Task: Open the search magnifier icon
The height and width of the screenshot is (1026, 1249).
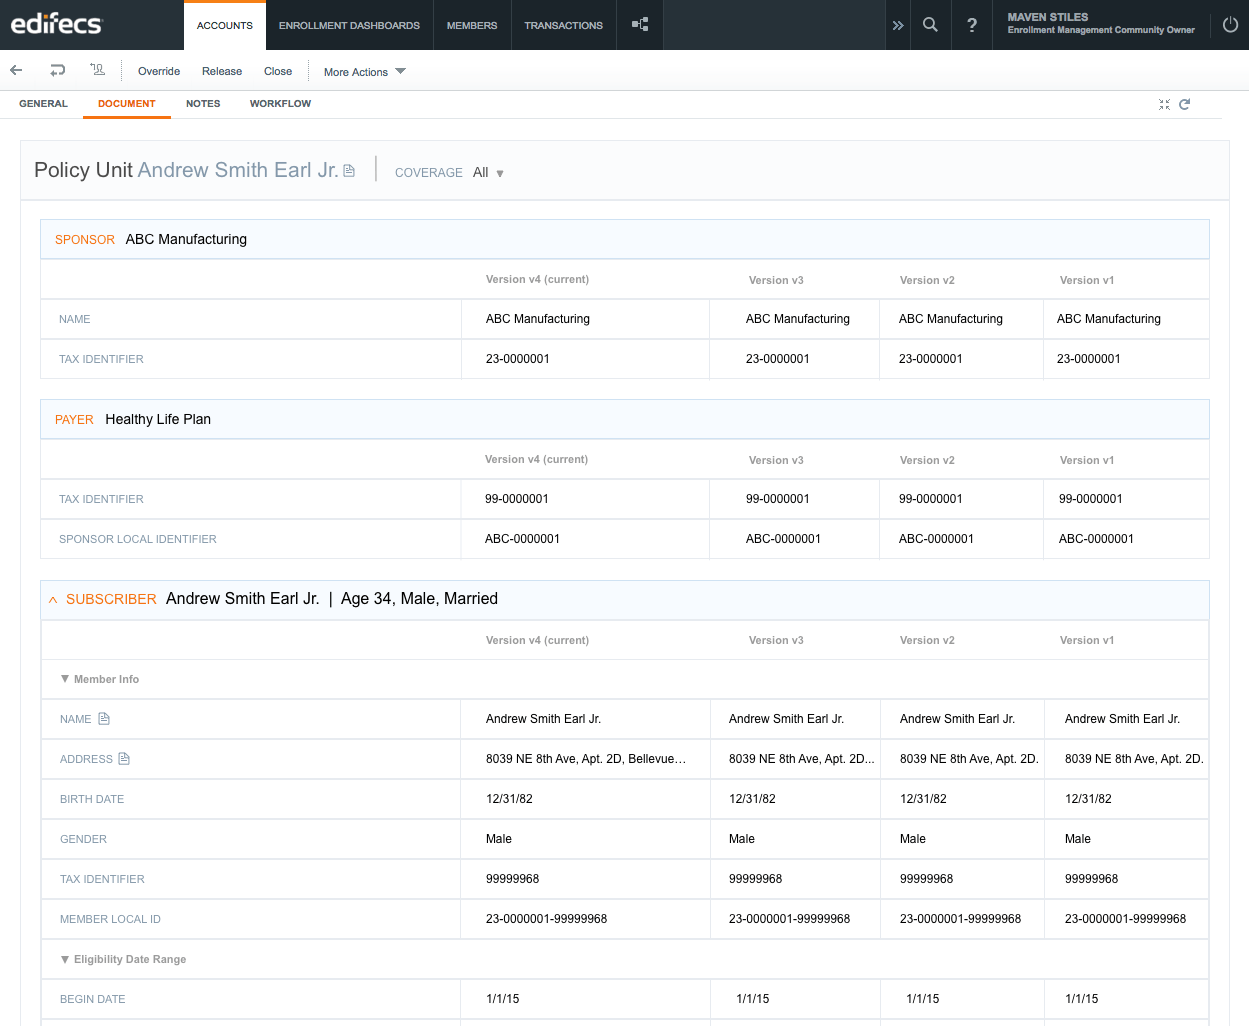Action: (930, 24)
